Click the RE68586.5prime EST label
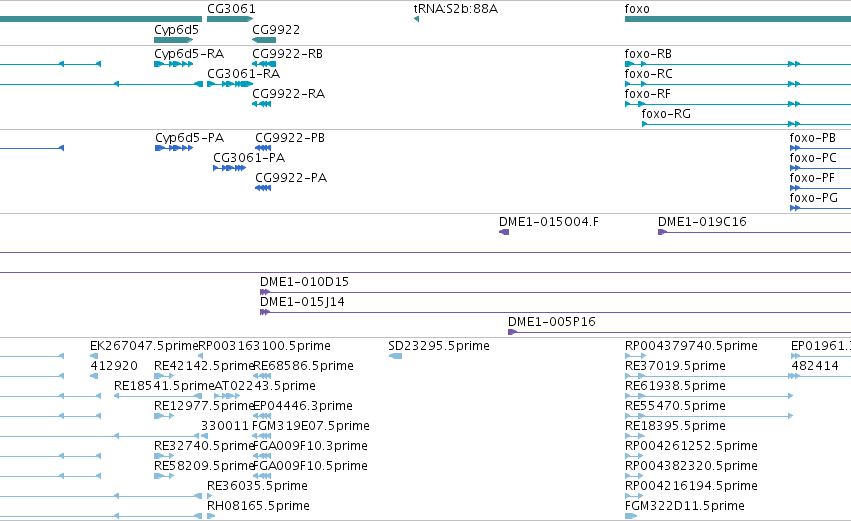 [303, 366]
